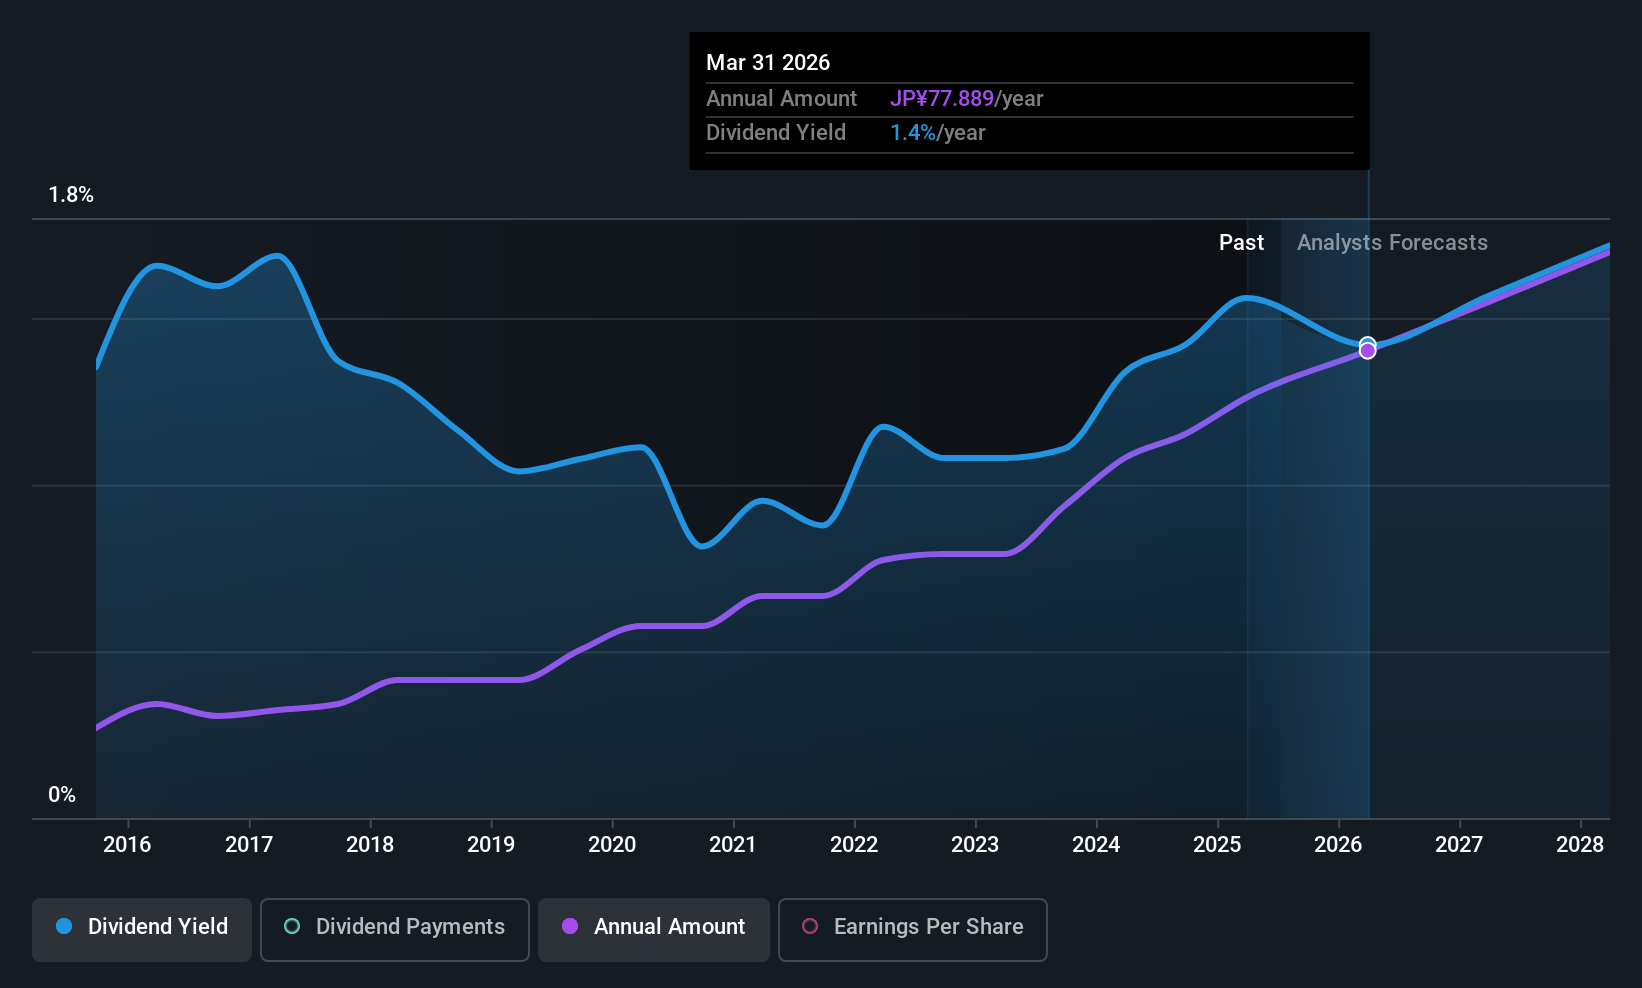Click the 1.4%/year dividend yield value
This screenshot has width=1642, height=988.
(937, 133)
